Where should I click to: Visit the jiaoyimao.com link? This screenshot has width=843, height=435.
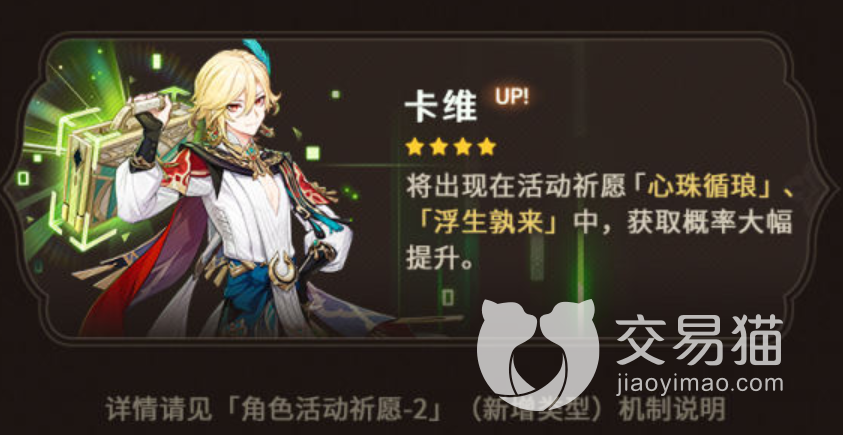pyautogui.click(x=699, y=384)
